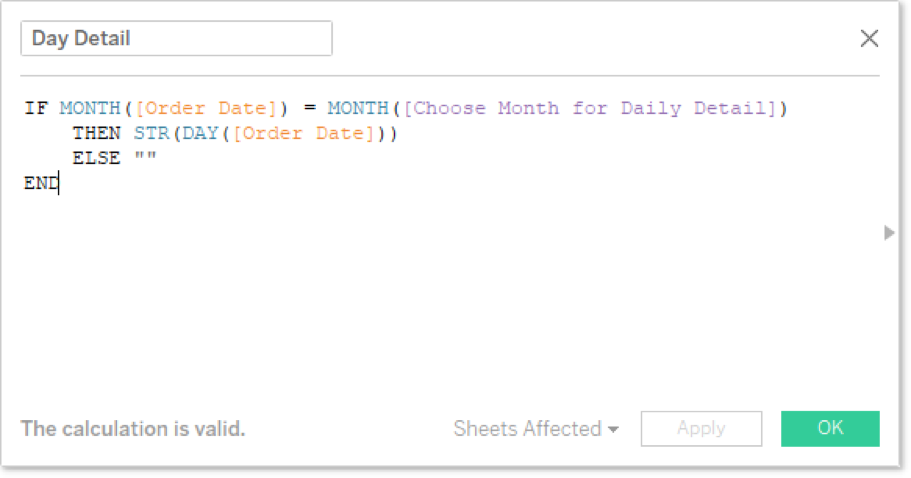Expand the function reference panel arrow

click(x=889, y=233)
